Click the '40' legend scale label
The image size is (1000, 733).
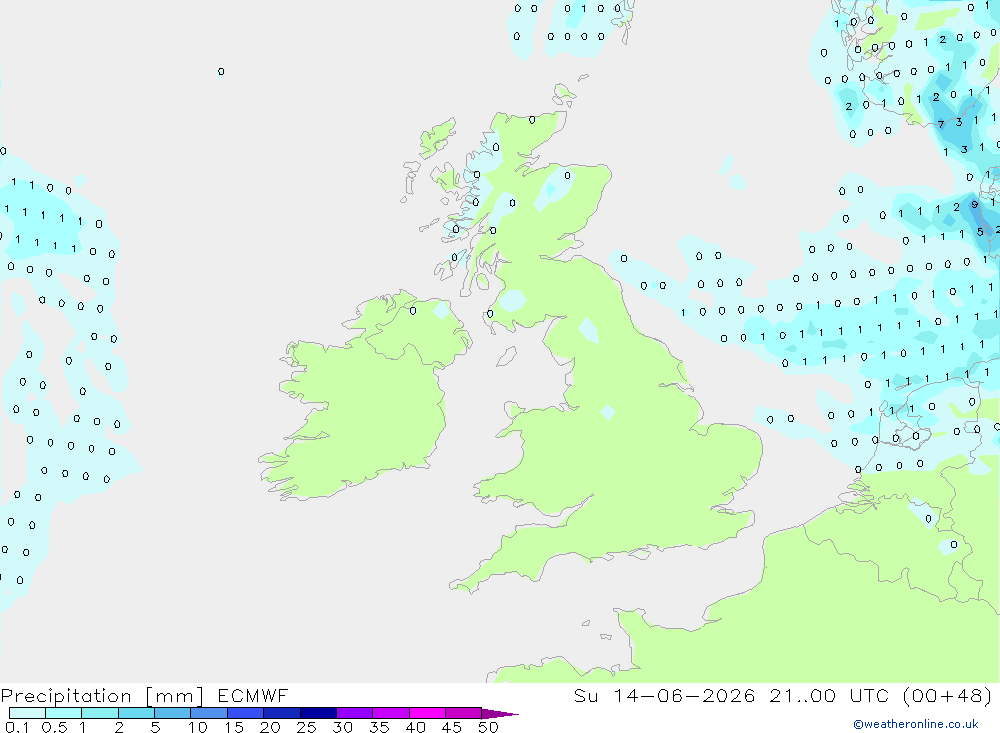(x=415, y=727)
